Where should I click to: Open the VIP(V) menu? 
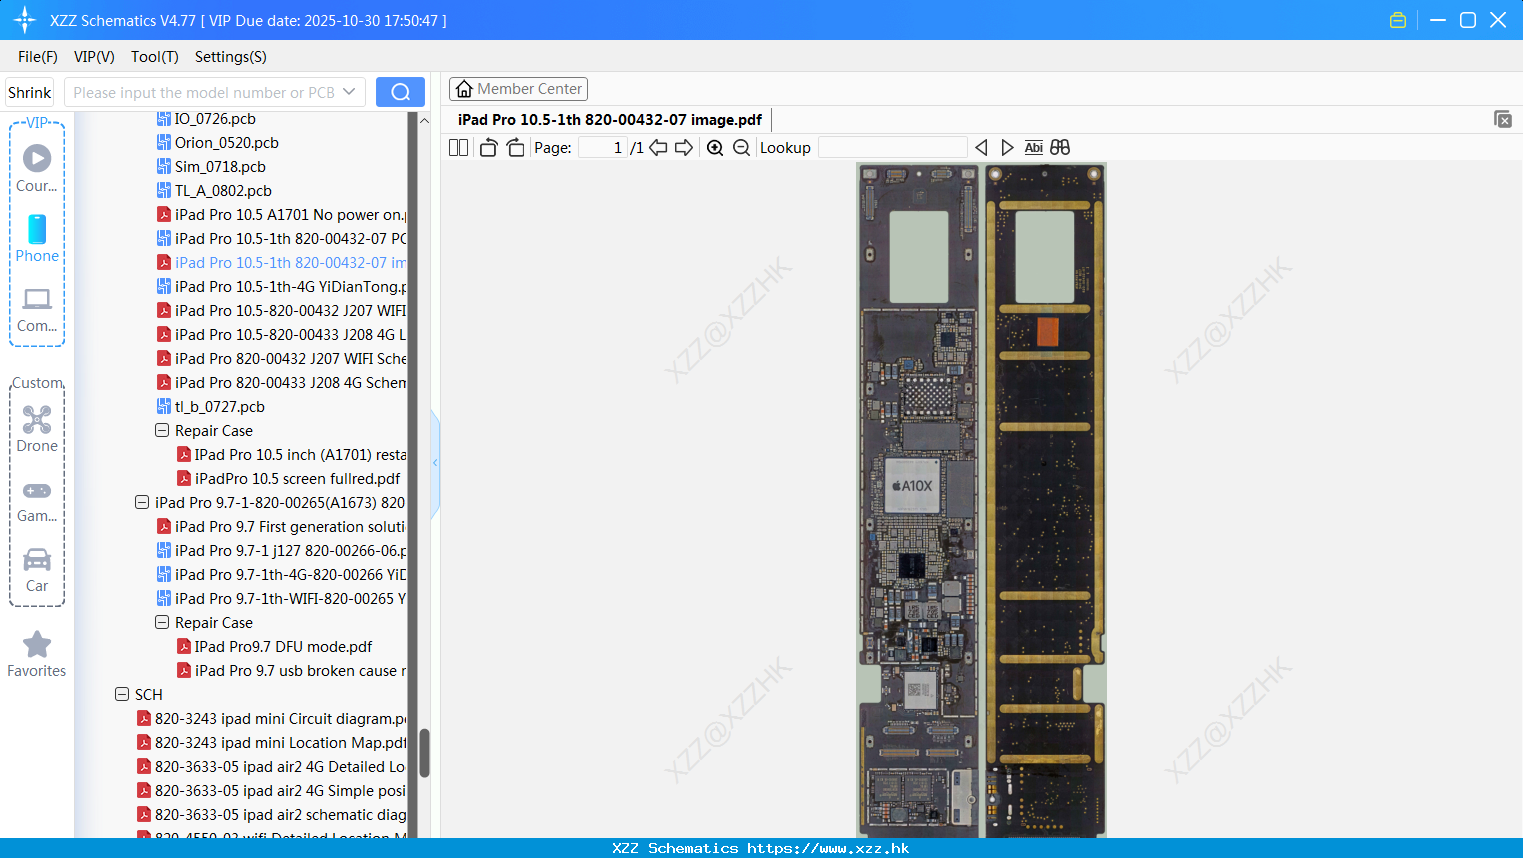[x=94, y=57]
